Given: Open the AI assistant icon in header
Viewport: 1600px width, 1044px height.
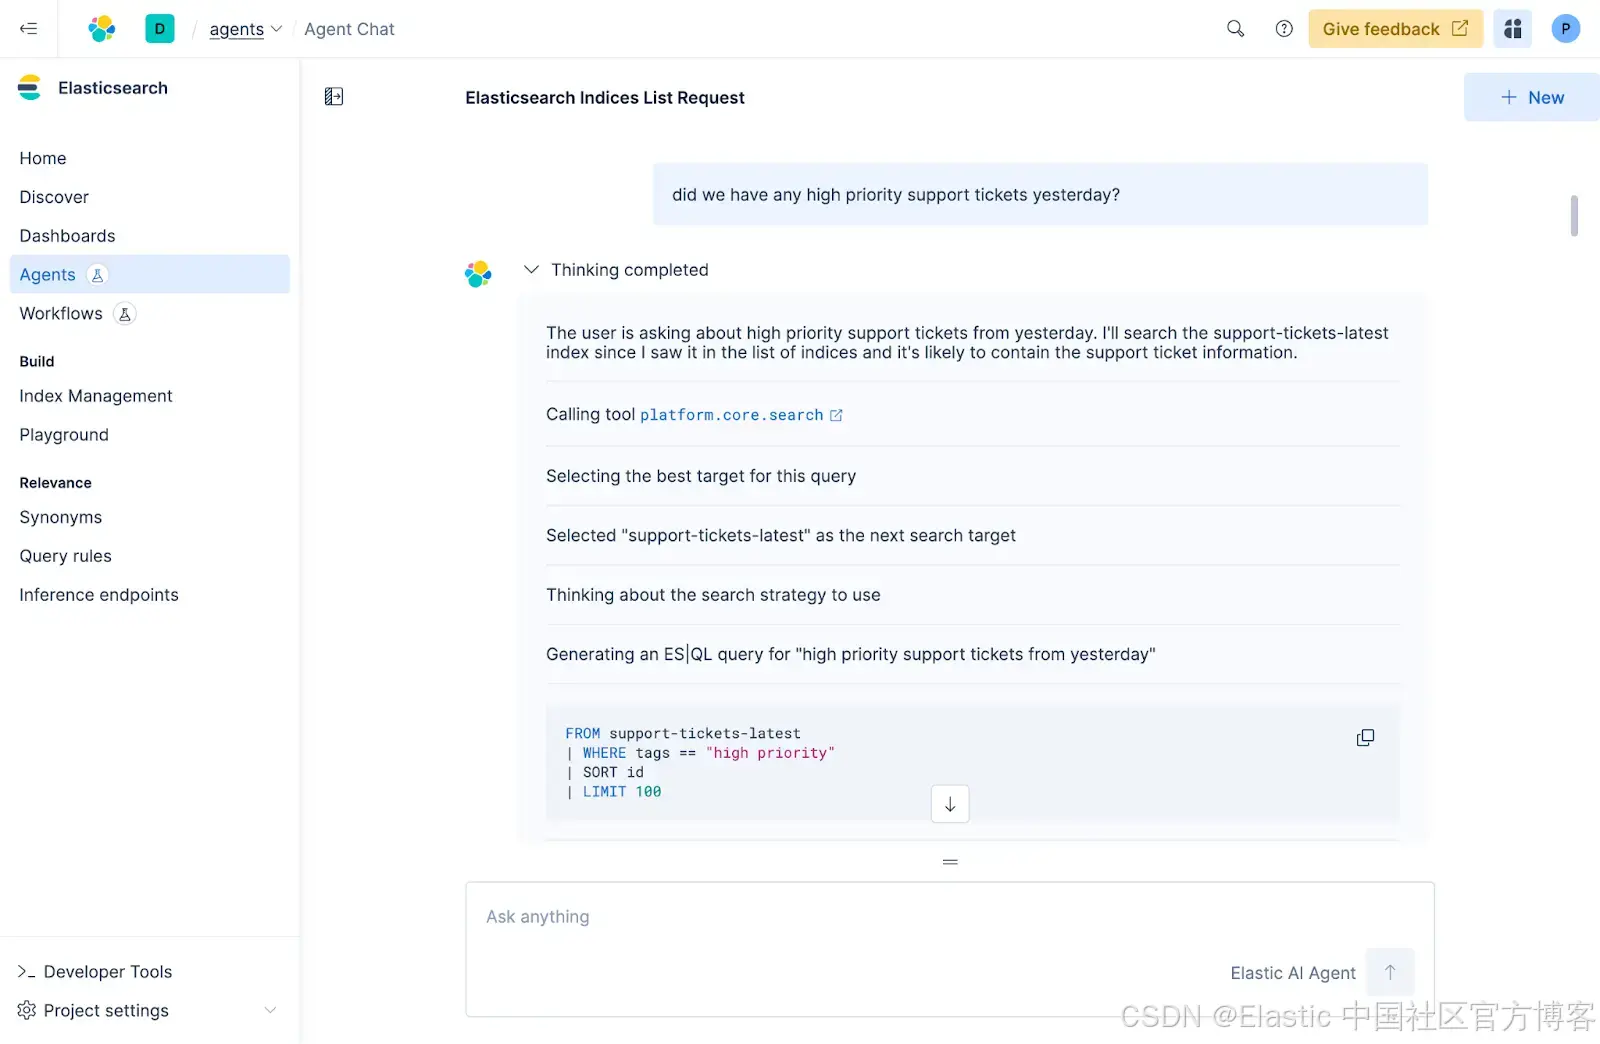Looking at the screenshot, I should [x=1513, y=29].
